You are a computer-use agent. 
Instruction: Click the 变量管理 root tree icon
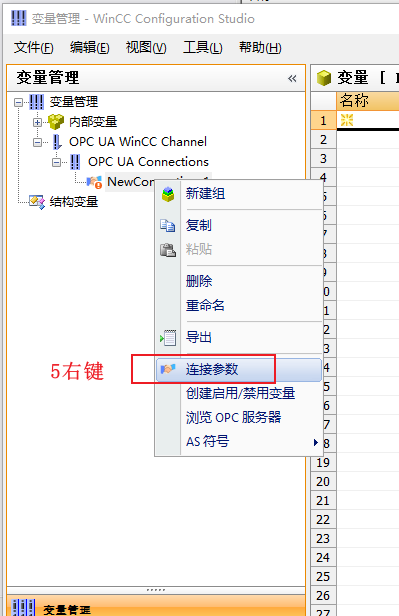pyautogui.click(x=37, y=102)
